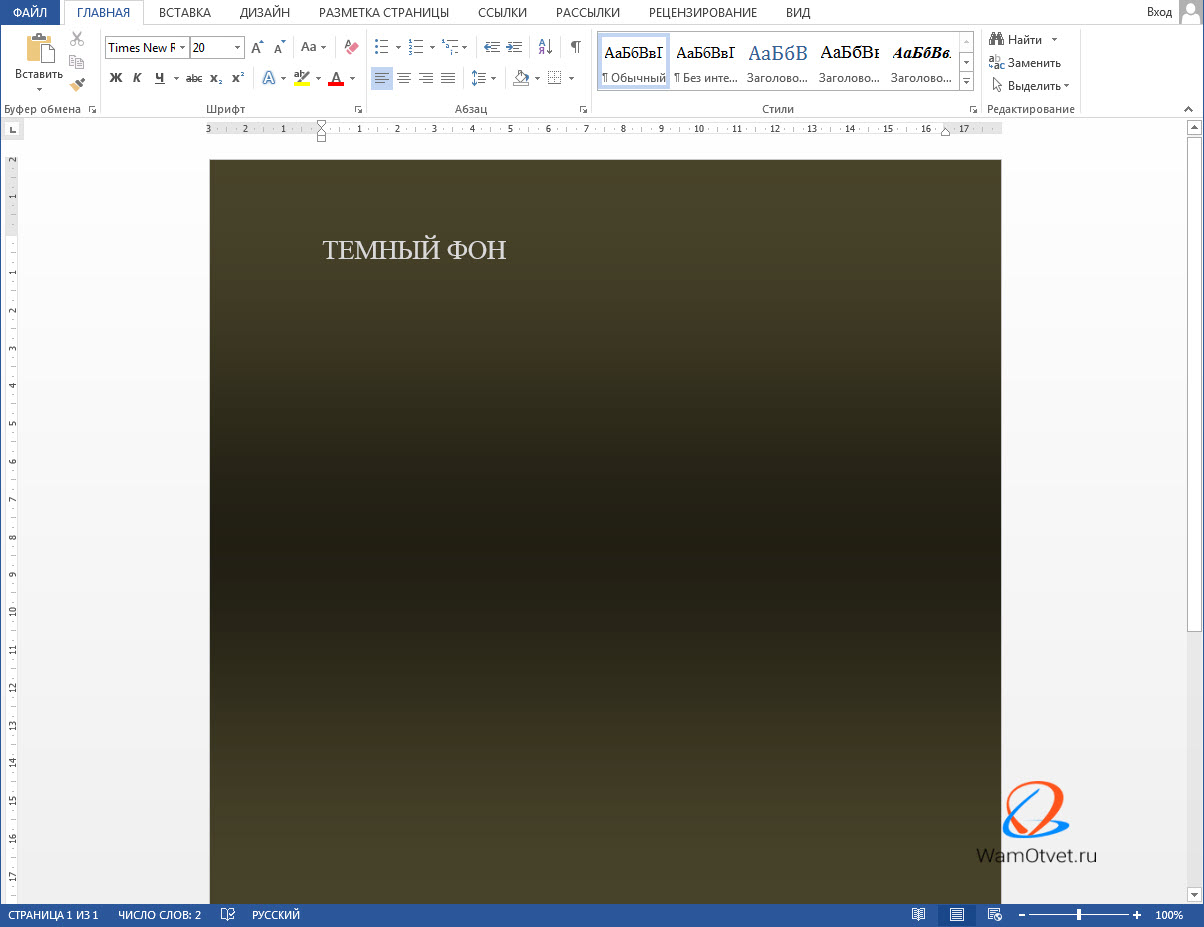Open the ФАЙЛ tab
Screen dimensions: 1204x927
point(30,13)
